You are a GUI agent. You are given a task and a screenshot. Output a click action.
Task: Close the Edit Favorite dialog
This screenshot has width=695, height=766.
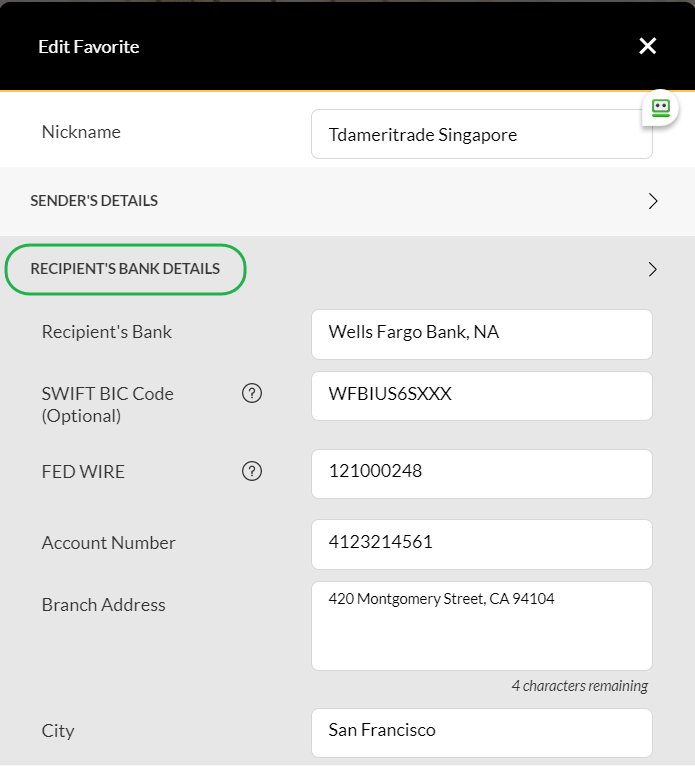coord(647,46)
